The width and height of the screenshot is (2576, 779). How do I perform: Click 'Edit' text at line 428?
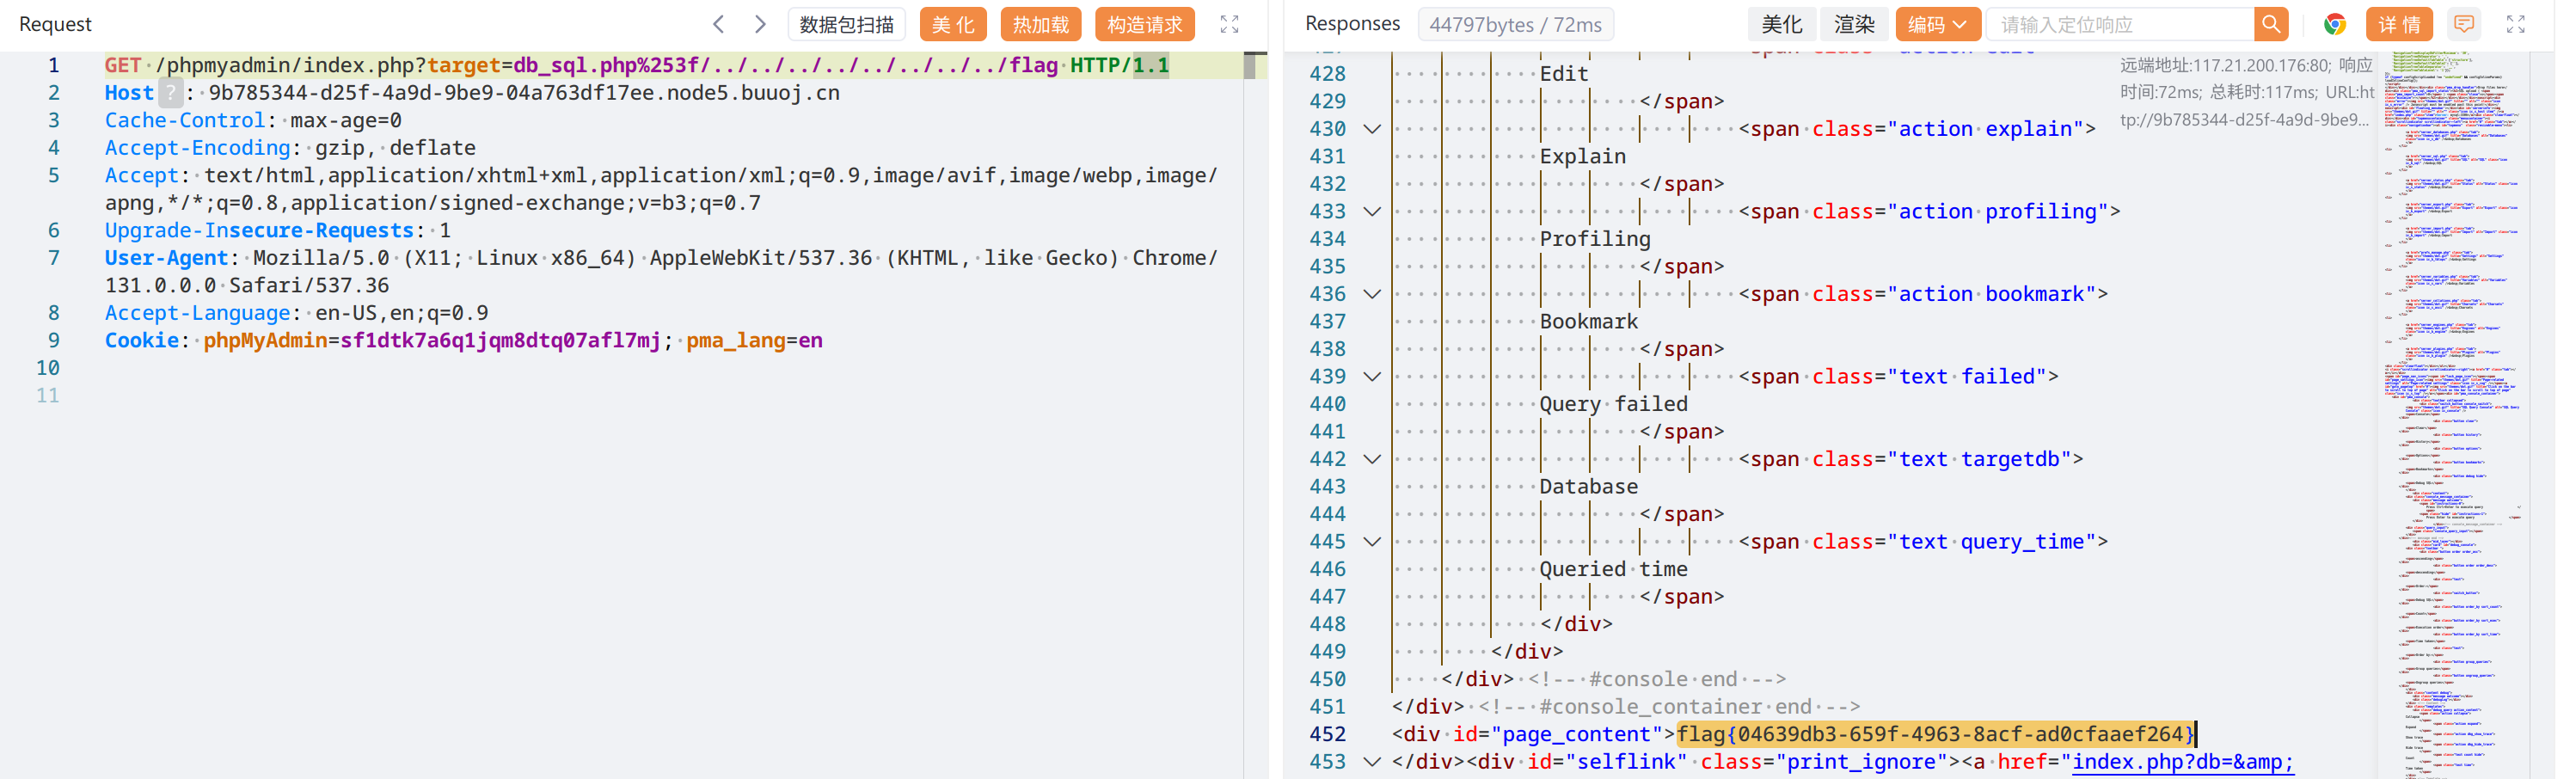click(x=1563, y=74)
